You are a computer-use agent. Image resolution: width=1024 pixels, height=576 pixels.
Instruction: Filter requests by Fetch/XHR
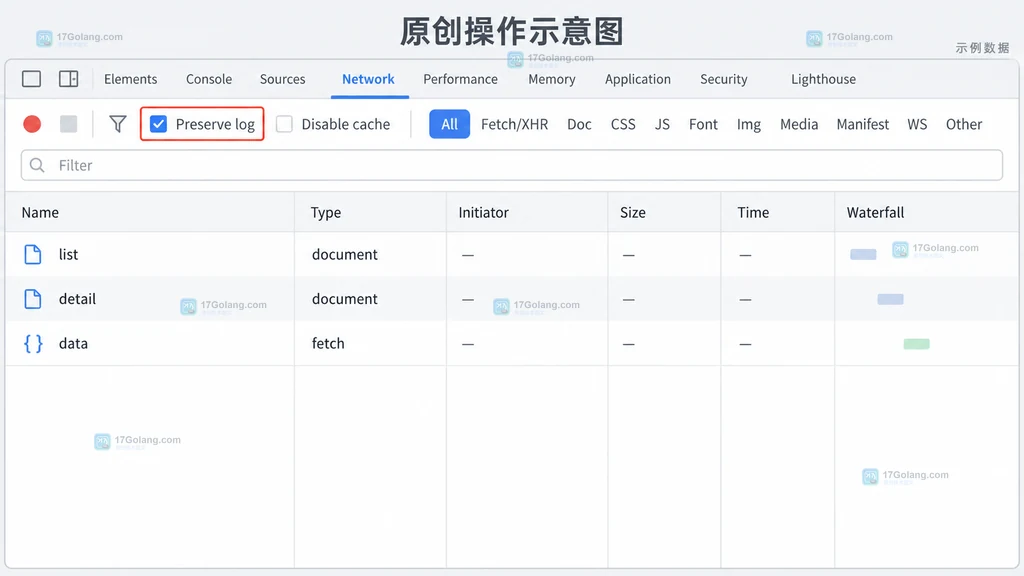[x=515, y=124]
